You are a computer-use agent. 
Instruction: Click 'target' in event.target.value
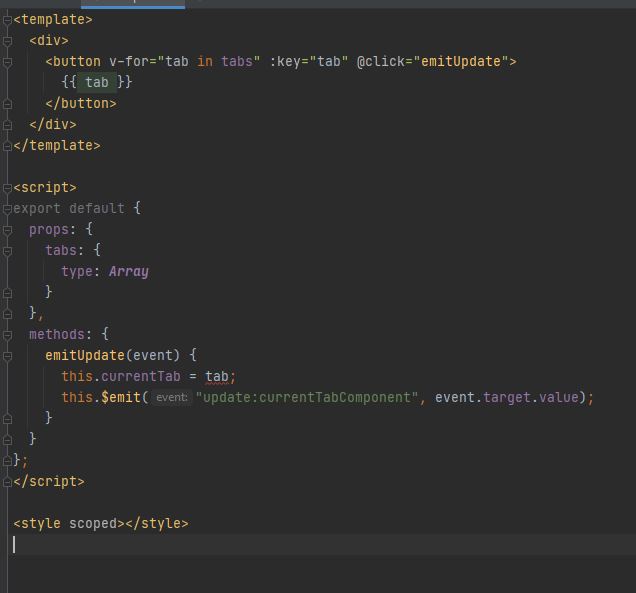pyautogui.click(x=507, y=397)
